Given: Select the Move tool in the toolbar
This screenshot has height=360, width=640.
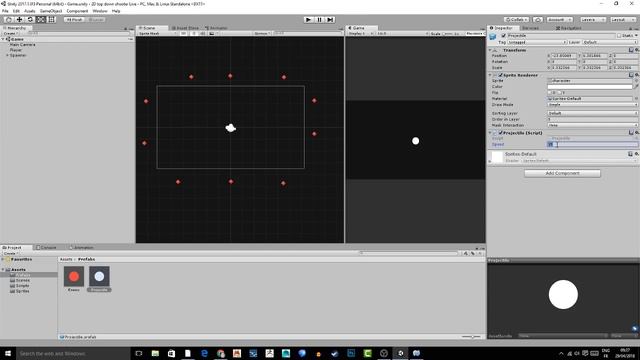Looking at the screenshot, I should [19, 20].
